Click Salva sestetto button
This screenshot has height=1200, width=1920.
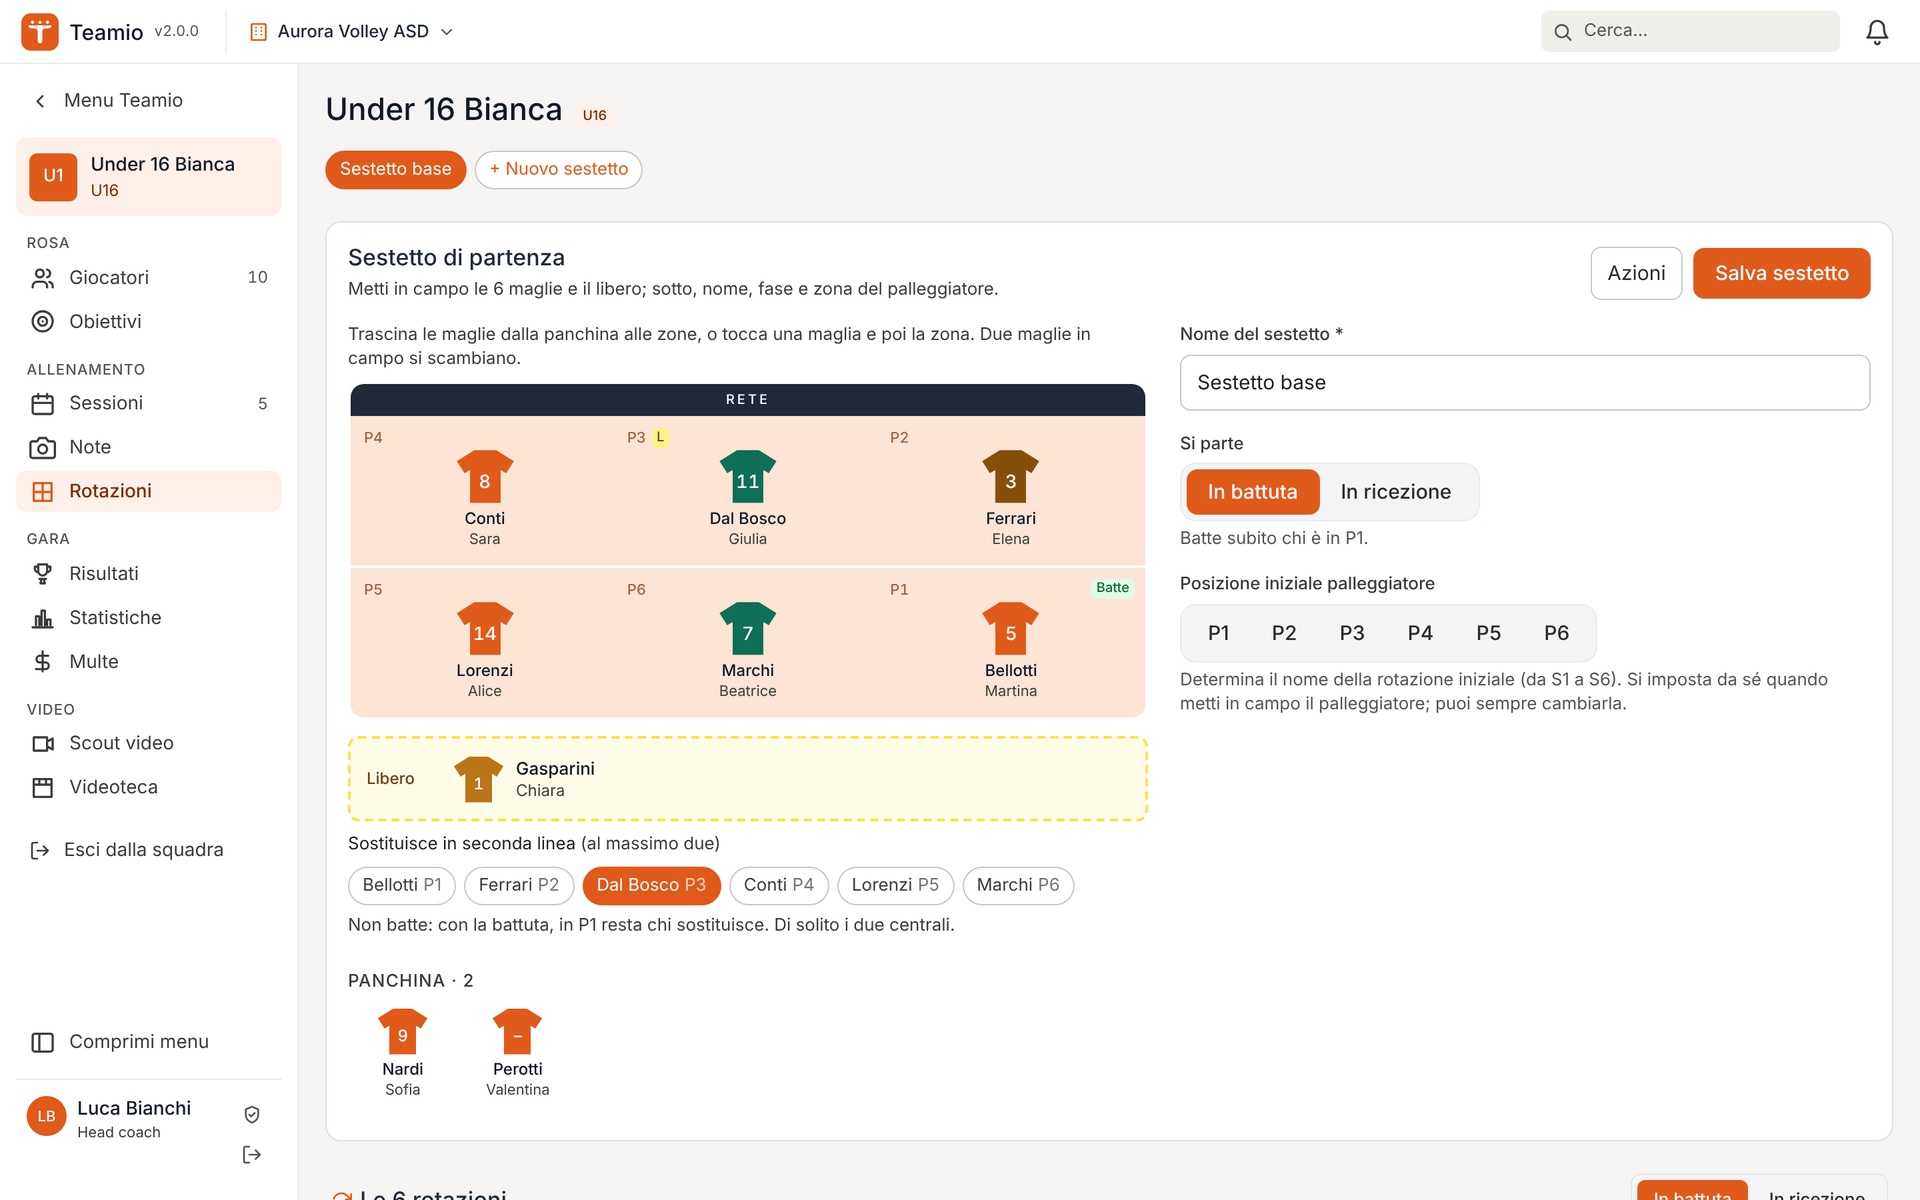tap(1781, 273)
